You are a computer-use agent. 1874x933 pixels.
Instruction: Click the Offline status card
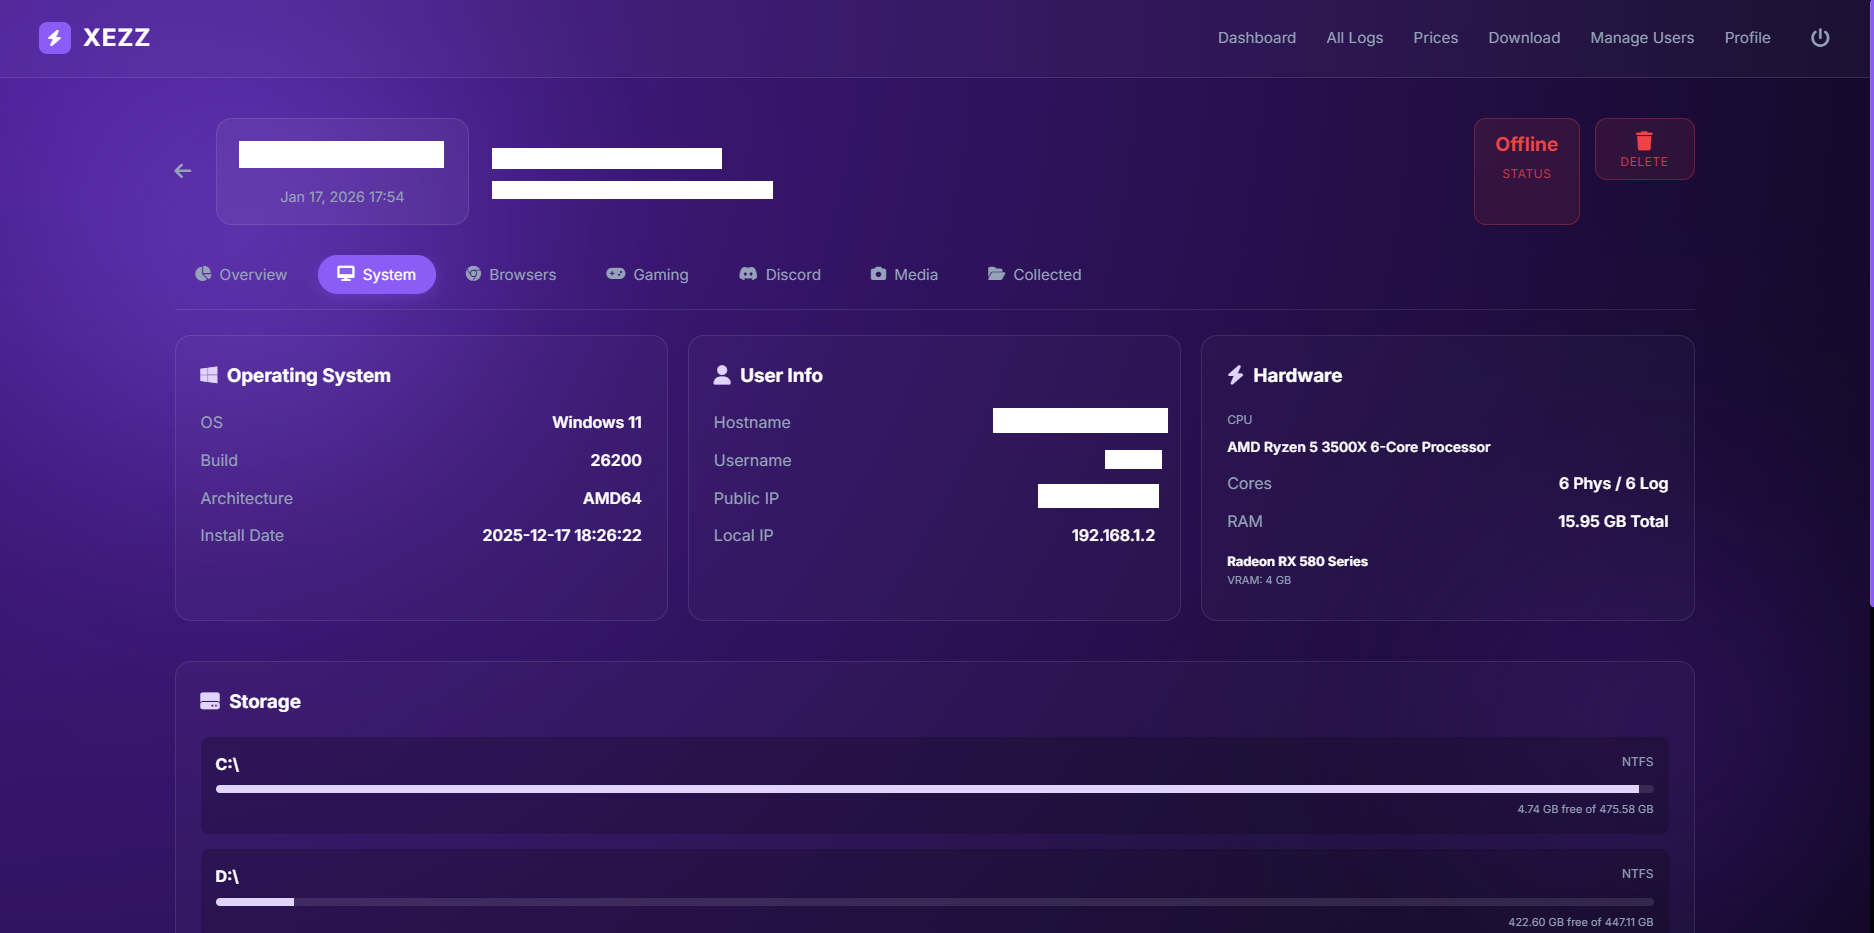point(1526,171)
